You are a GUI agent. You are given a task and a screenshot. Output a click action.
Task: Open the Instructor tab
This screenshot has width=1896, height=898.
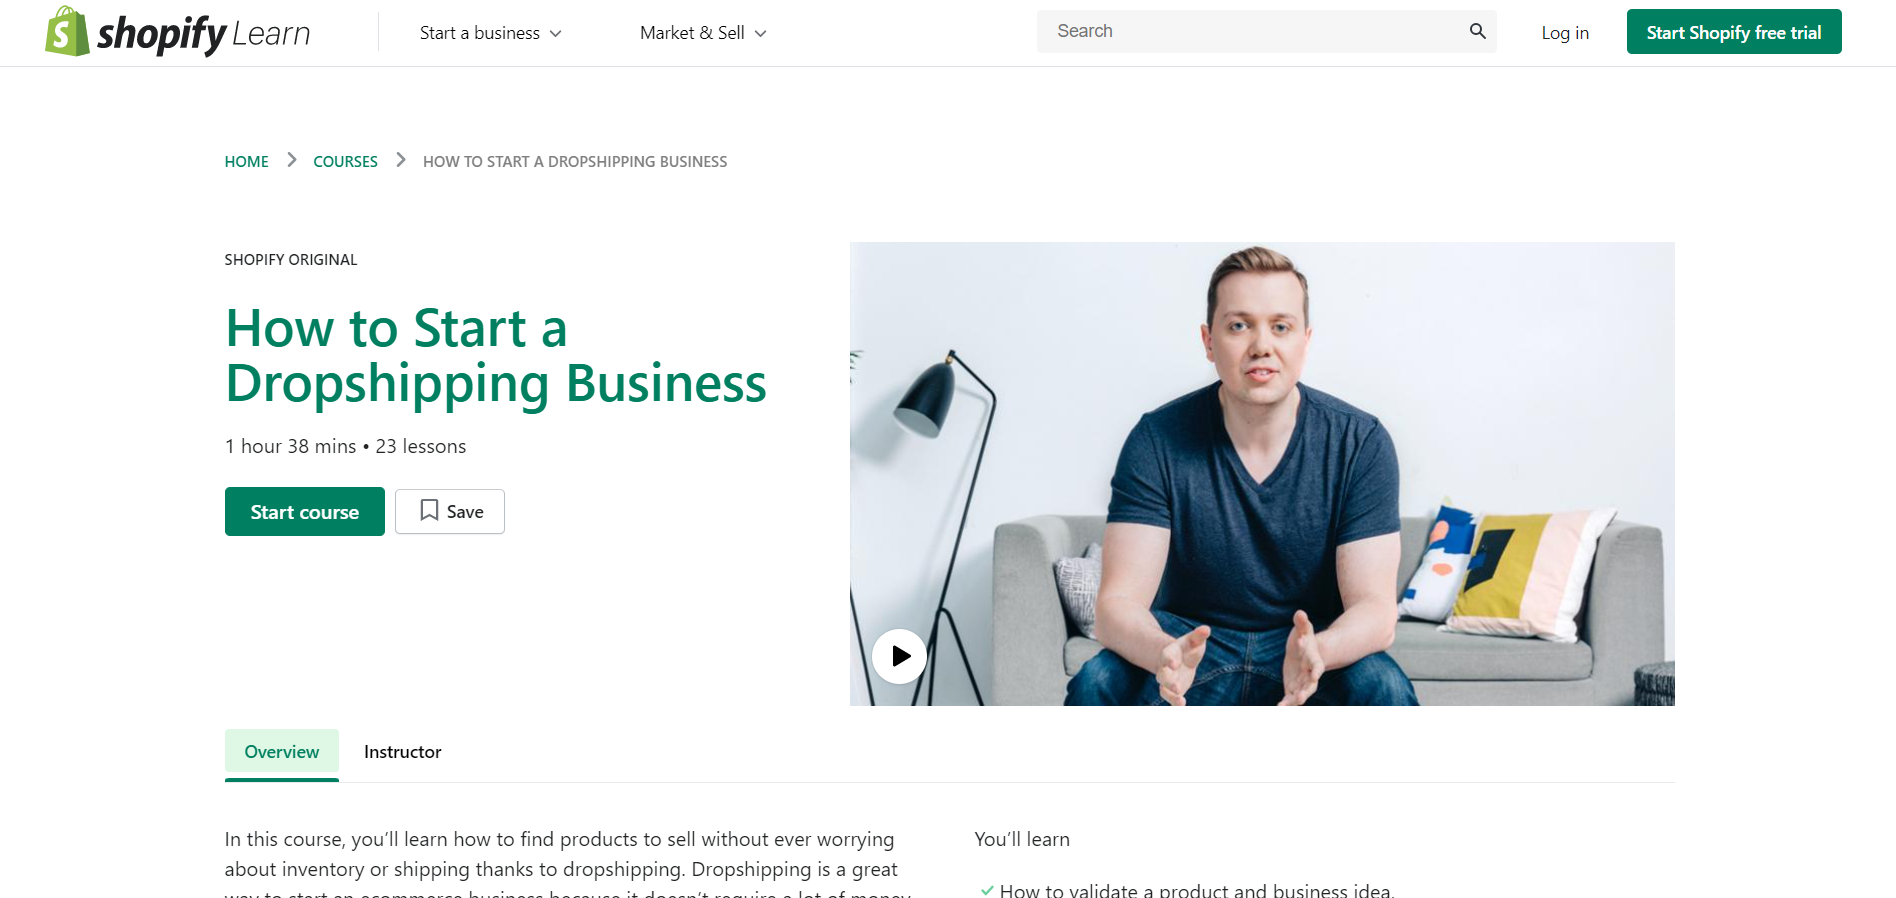(x=402, y=752)
